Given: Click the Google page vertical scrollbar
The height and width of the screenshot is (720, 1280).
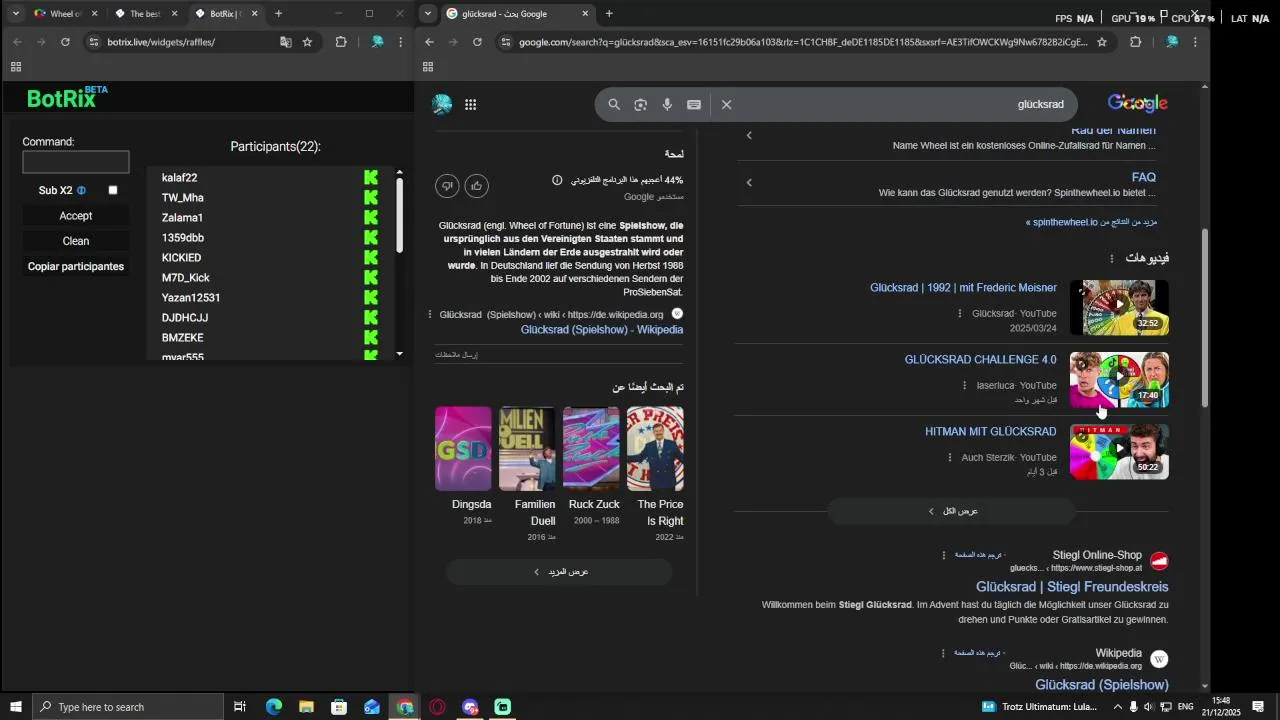Looking at the screenshot, I should click(x=1205, y=318).
